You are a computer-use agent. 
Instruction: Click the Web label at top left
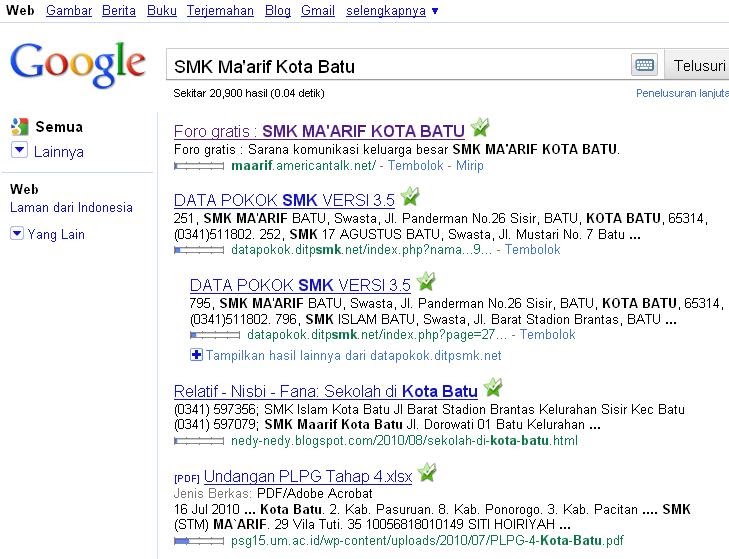[x=20, y=10]
